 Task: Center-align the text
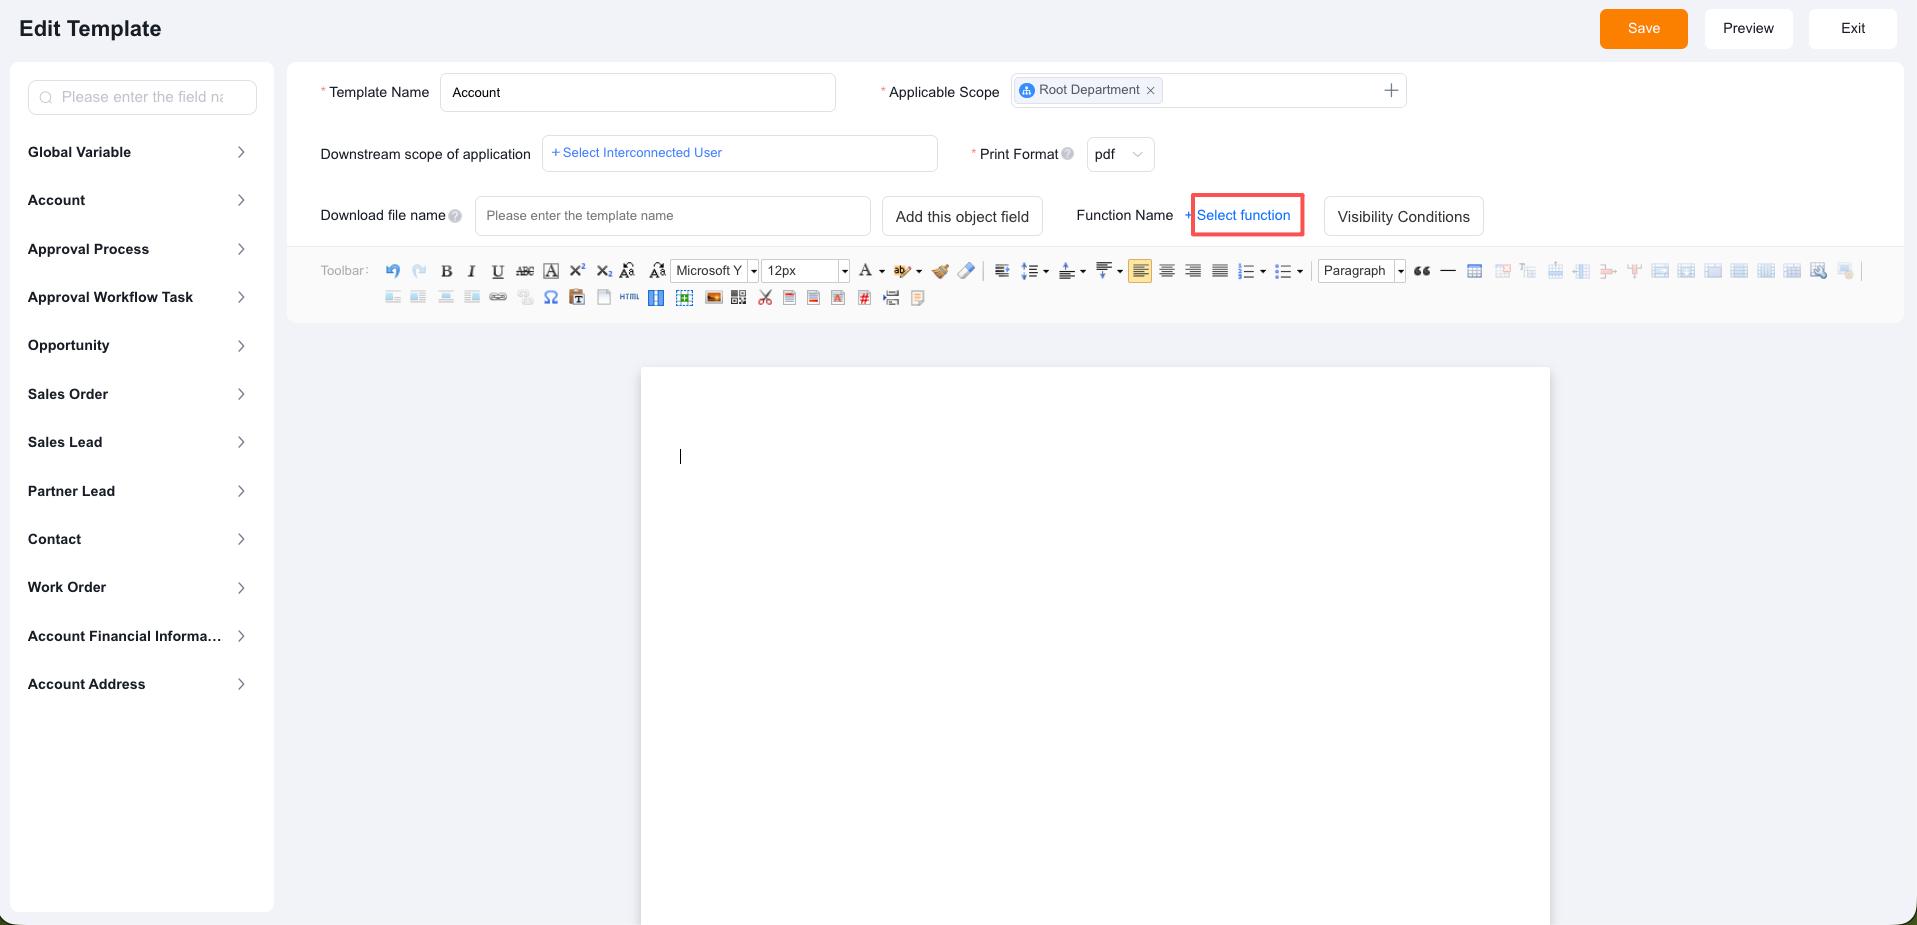1167,271
